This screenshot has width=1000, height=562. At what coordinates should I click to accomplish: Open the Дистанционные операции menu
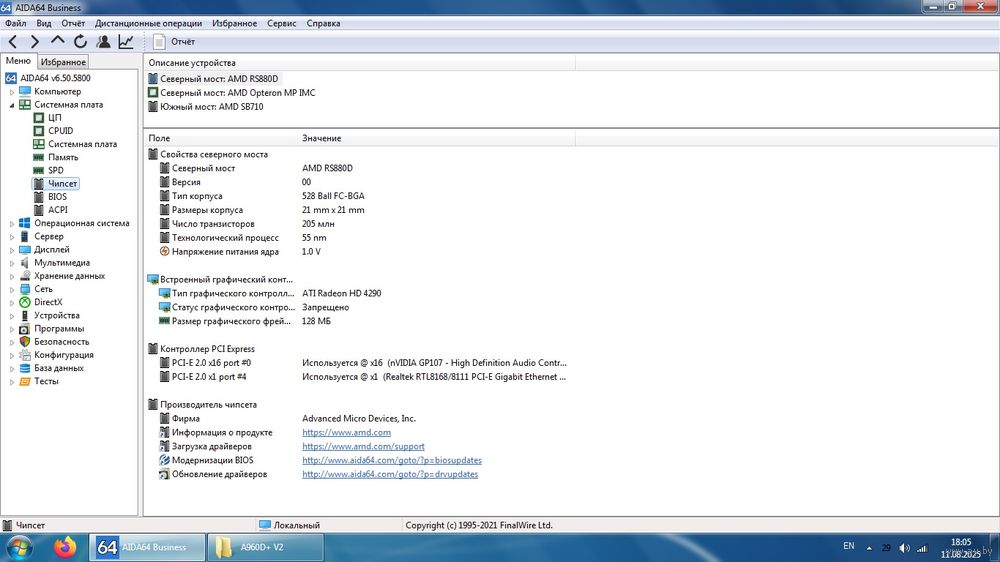click(x=148, y=24)
